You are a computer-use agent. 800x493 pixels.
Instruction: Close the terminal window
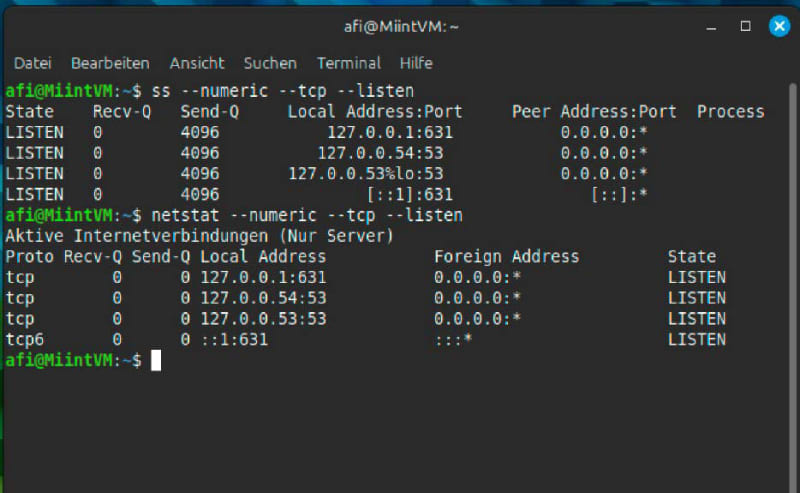[779, 27]
